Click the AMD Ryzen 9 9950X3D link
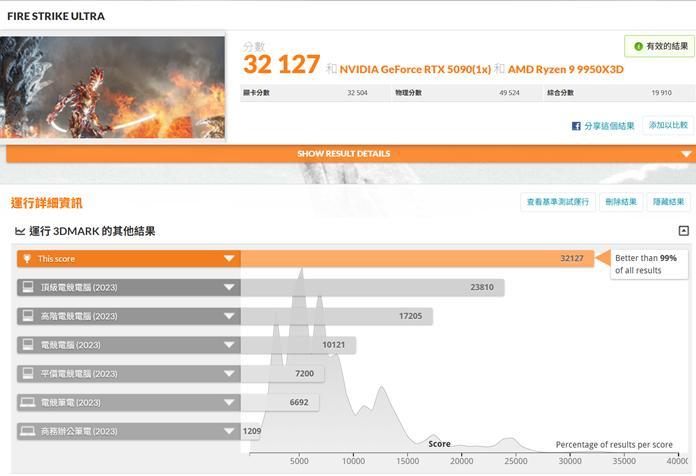Viewport: 696px width, 476px height. point(565,69)
